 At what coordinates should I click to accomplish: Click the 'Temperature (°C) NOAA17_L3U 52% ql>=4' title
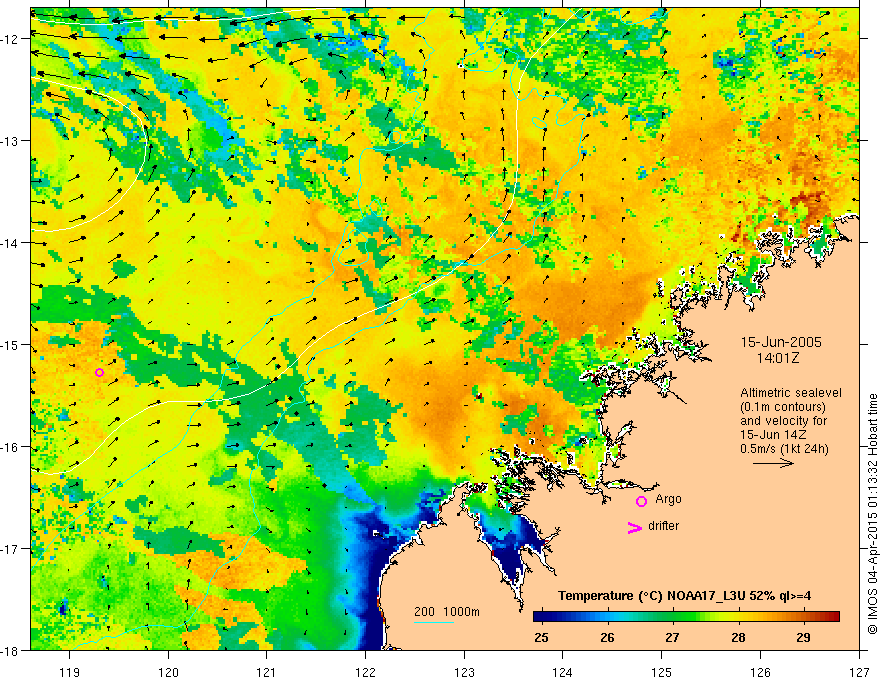click(684, 596)
